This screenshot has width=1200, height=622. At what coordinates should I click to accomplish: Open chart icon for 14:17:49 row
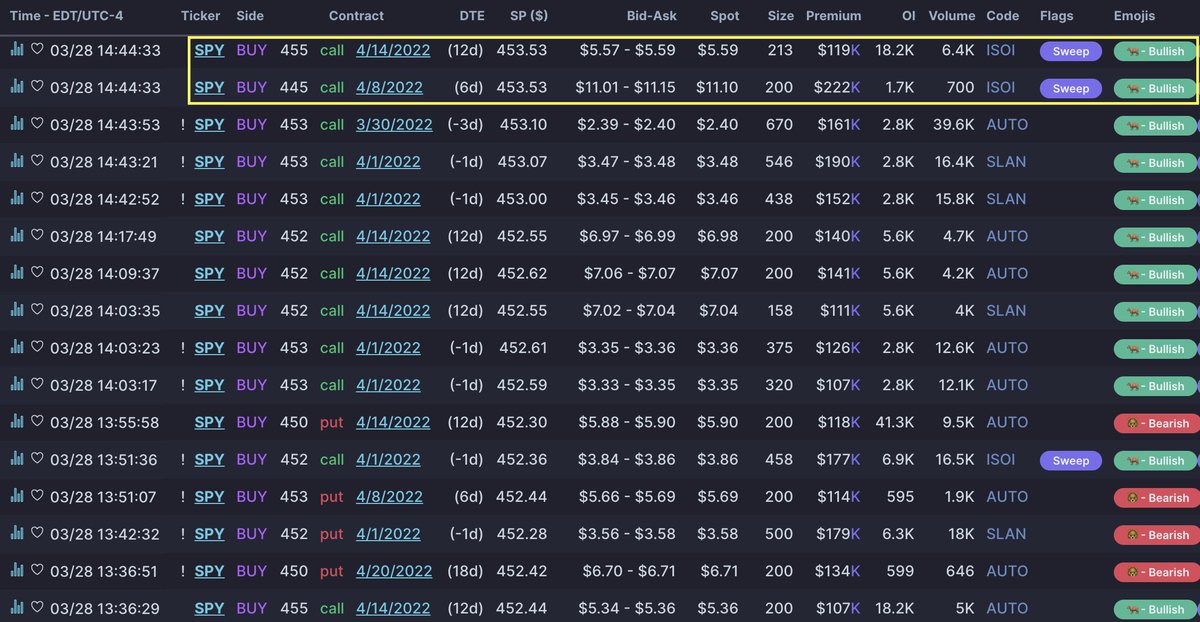point(17,236)
